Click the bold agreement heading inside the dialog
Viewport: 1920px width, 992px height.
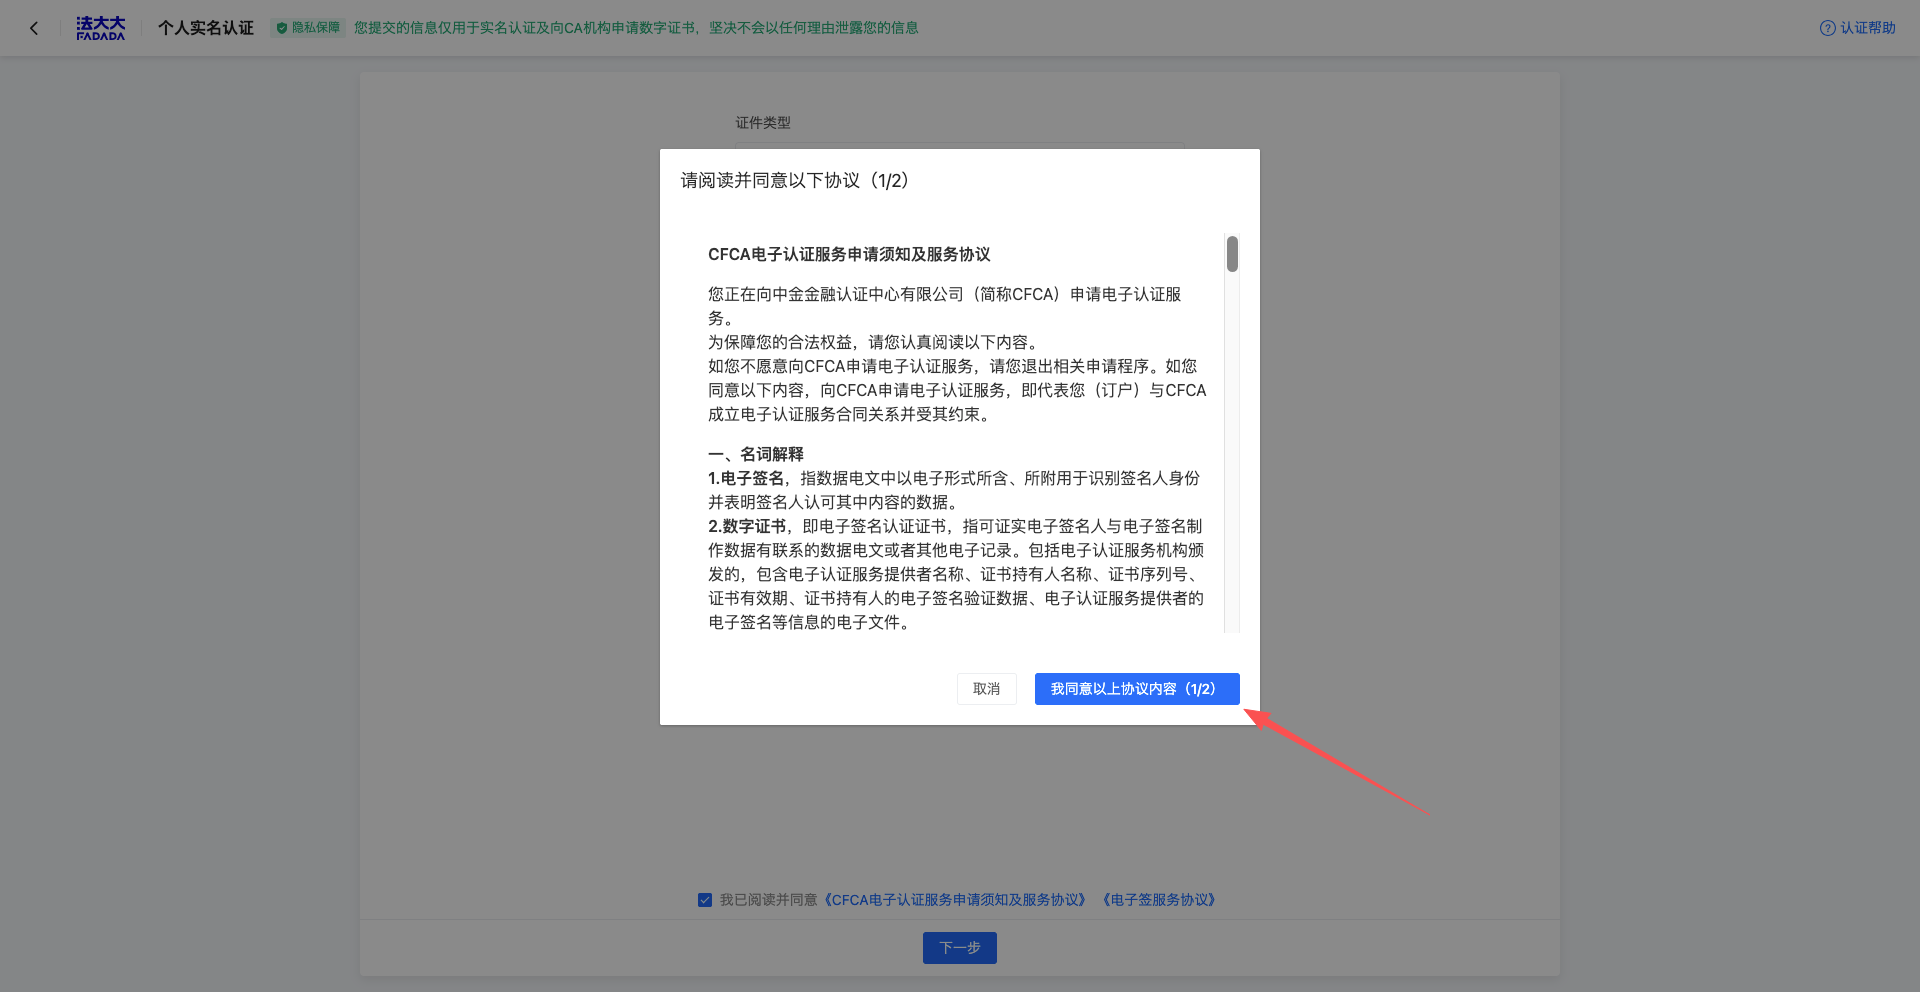point(849,255)
